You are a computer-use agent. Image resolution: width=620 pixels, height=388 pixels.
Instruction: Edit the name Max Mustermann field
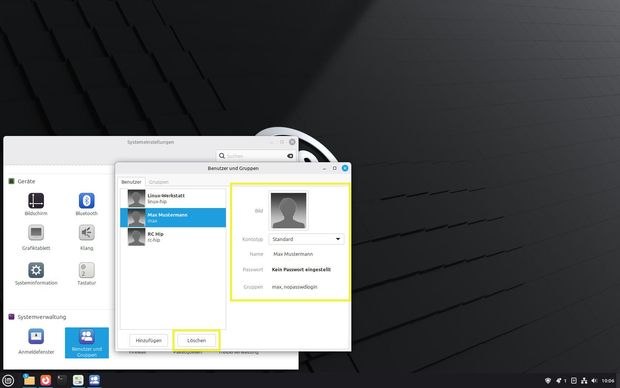click(293, 254)
